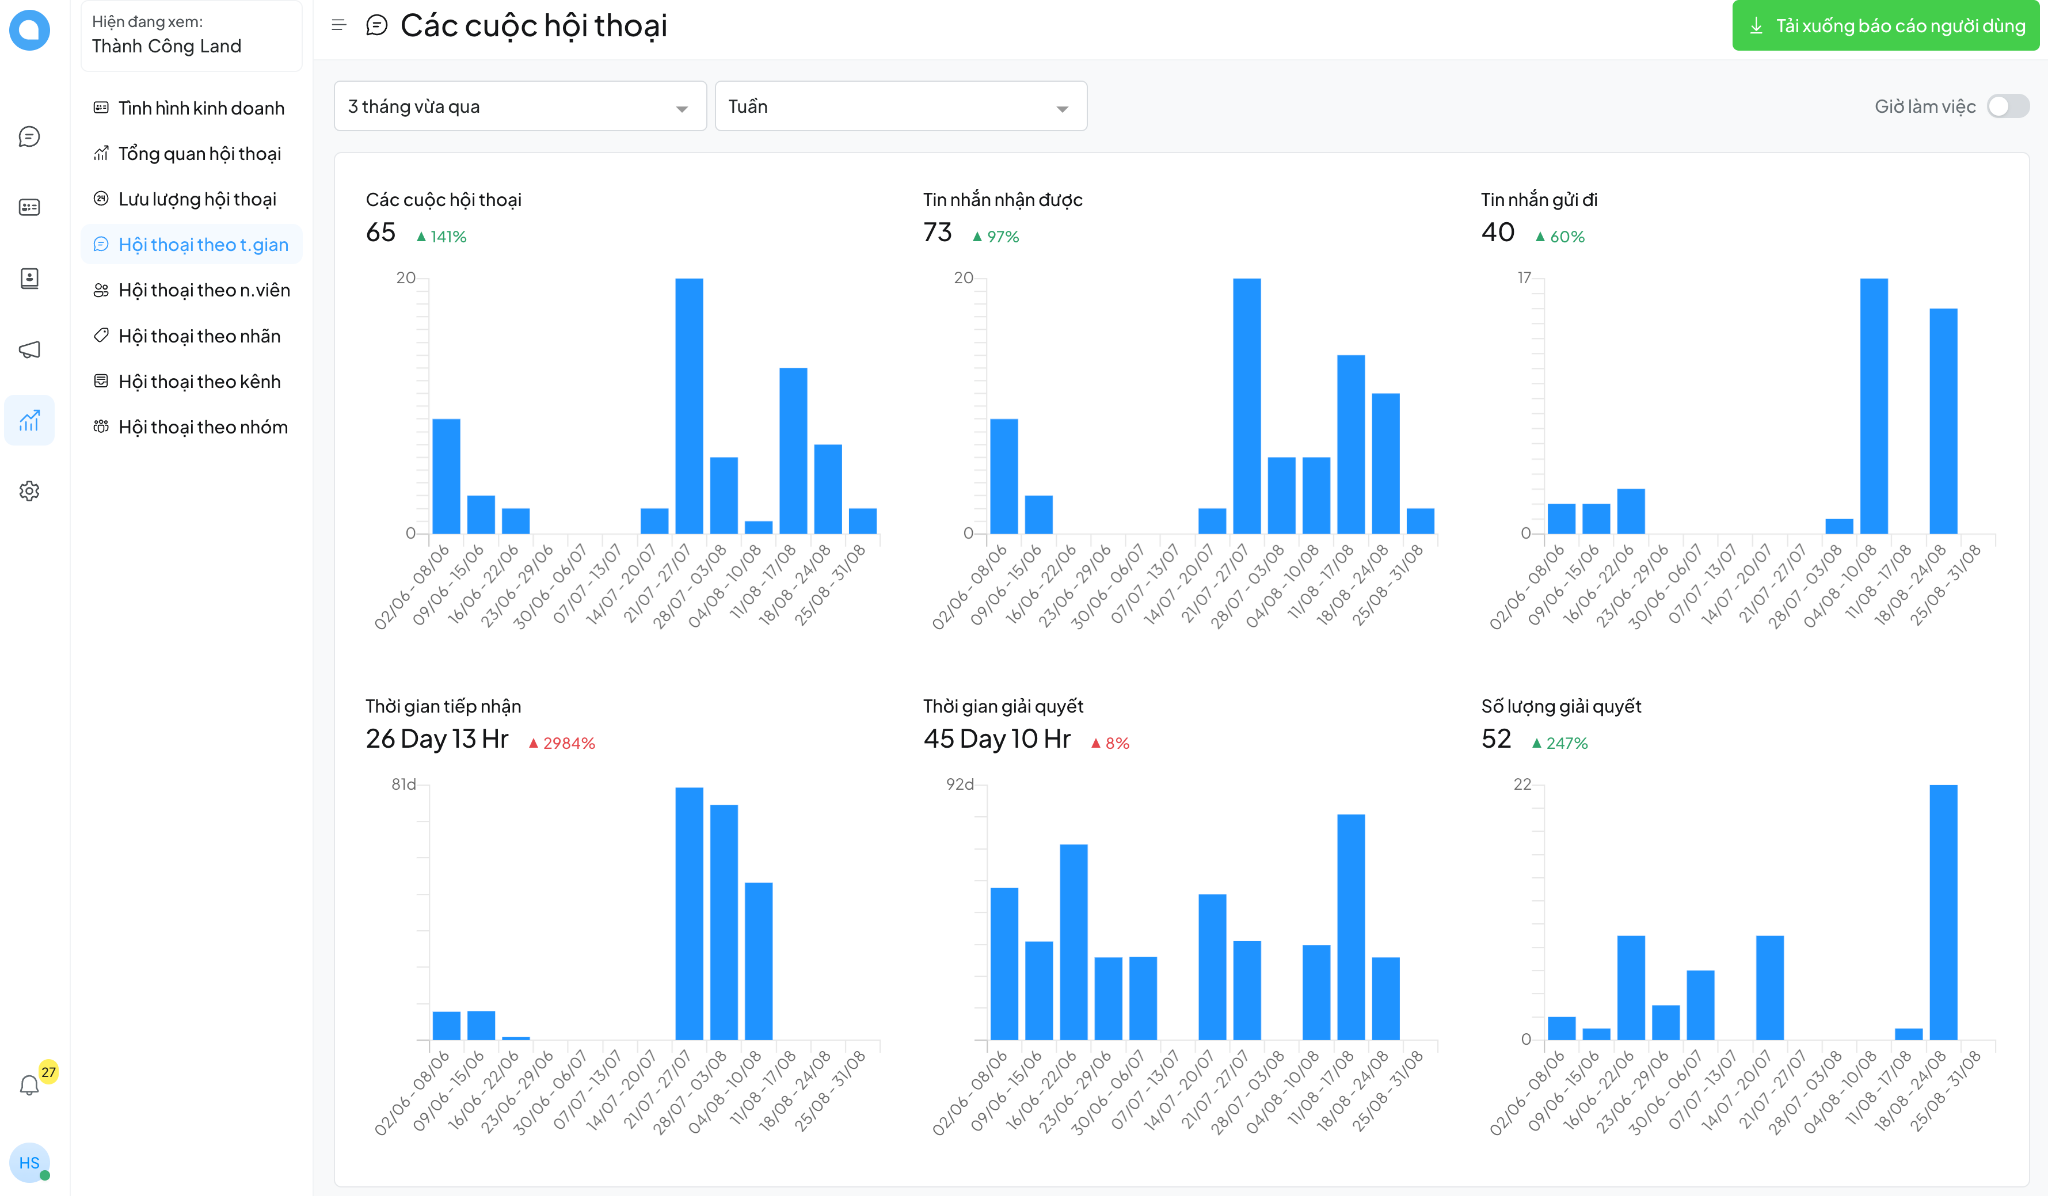Open Hội thoại theo nhóm link
This screenshot has width=2048, height=1196.
pyautogui.click(x=203, y=427)
